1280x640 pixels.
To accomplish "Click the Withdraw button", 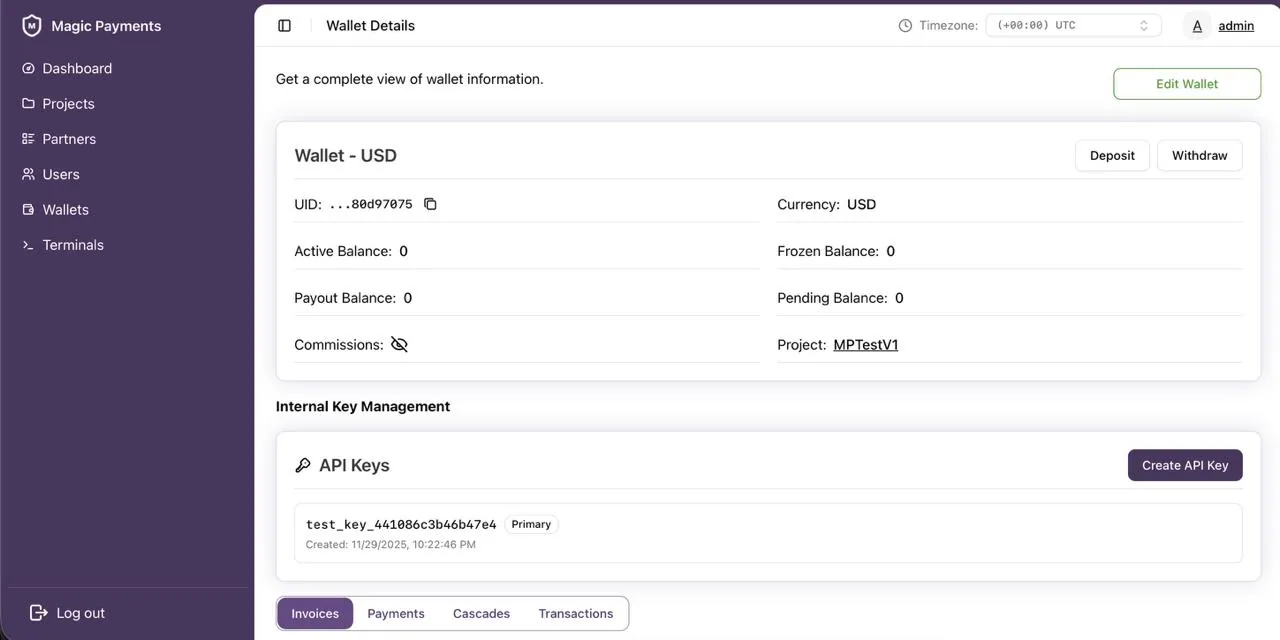I will pos(1200,156).
